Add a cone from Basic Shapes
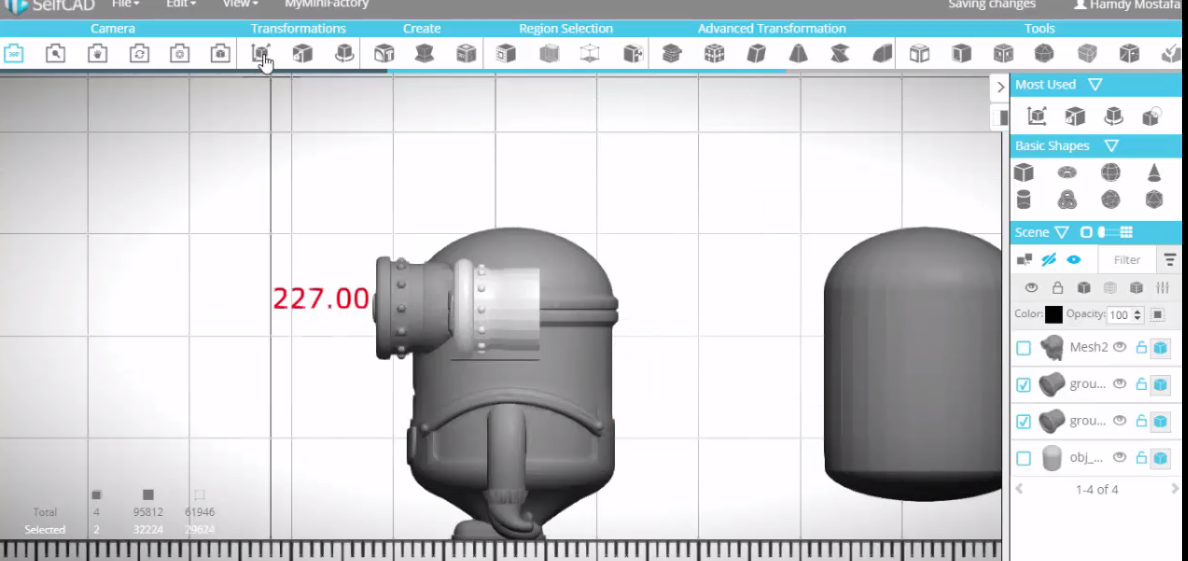This screenshot has width=1188, height=561. [x=1153, y=173]
